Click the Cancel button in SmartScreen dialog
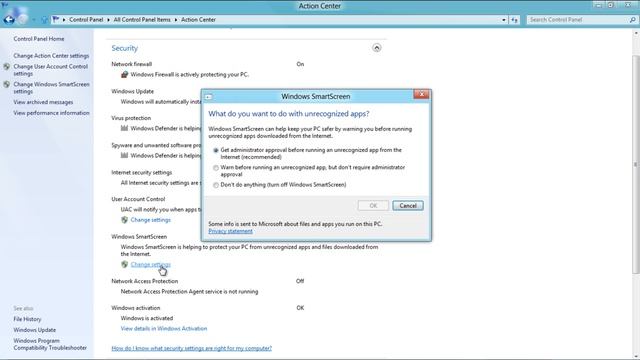 (x=408, y=205)
